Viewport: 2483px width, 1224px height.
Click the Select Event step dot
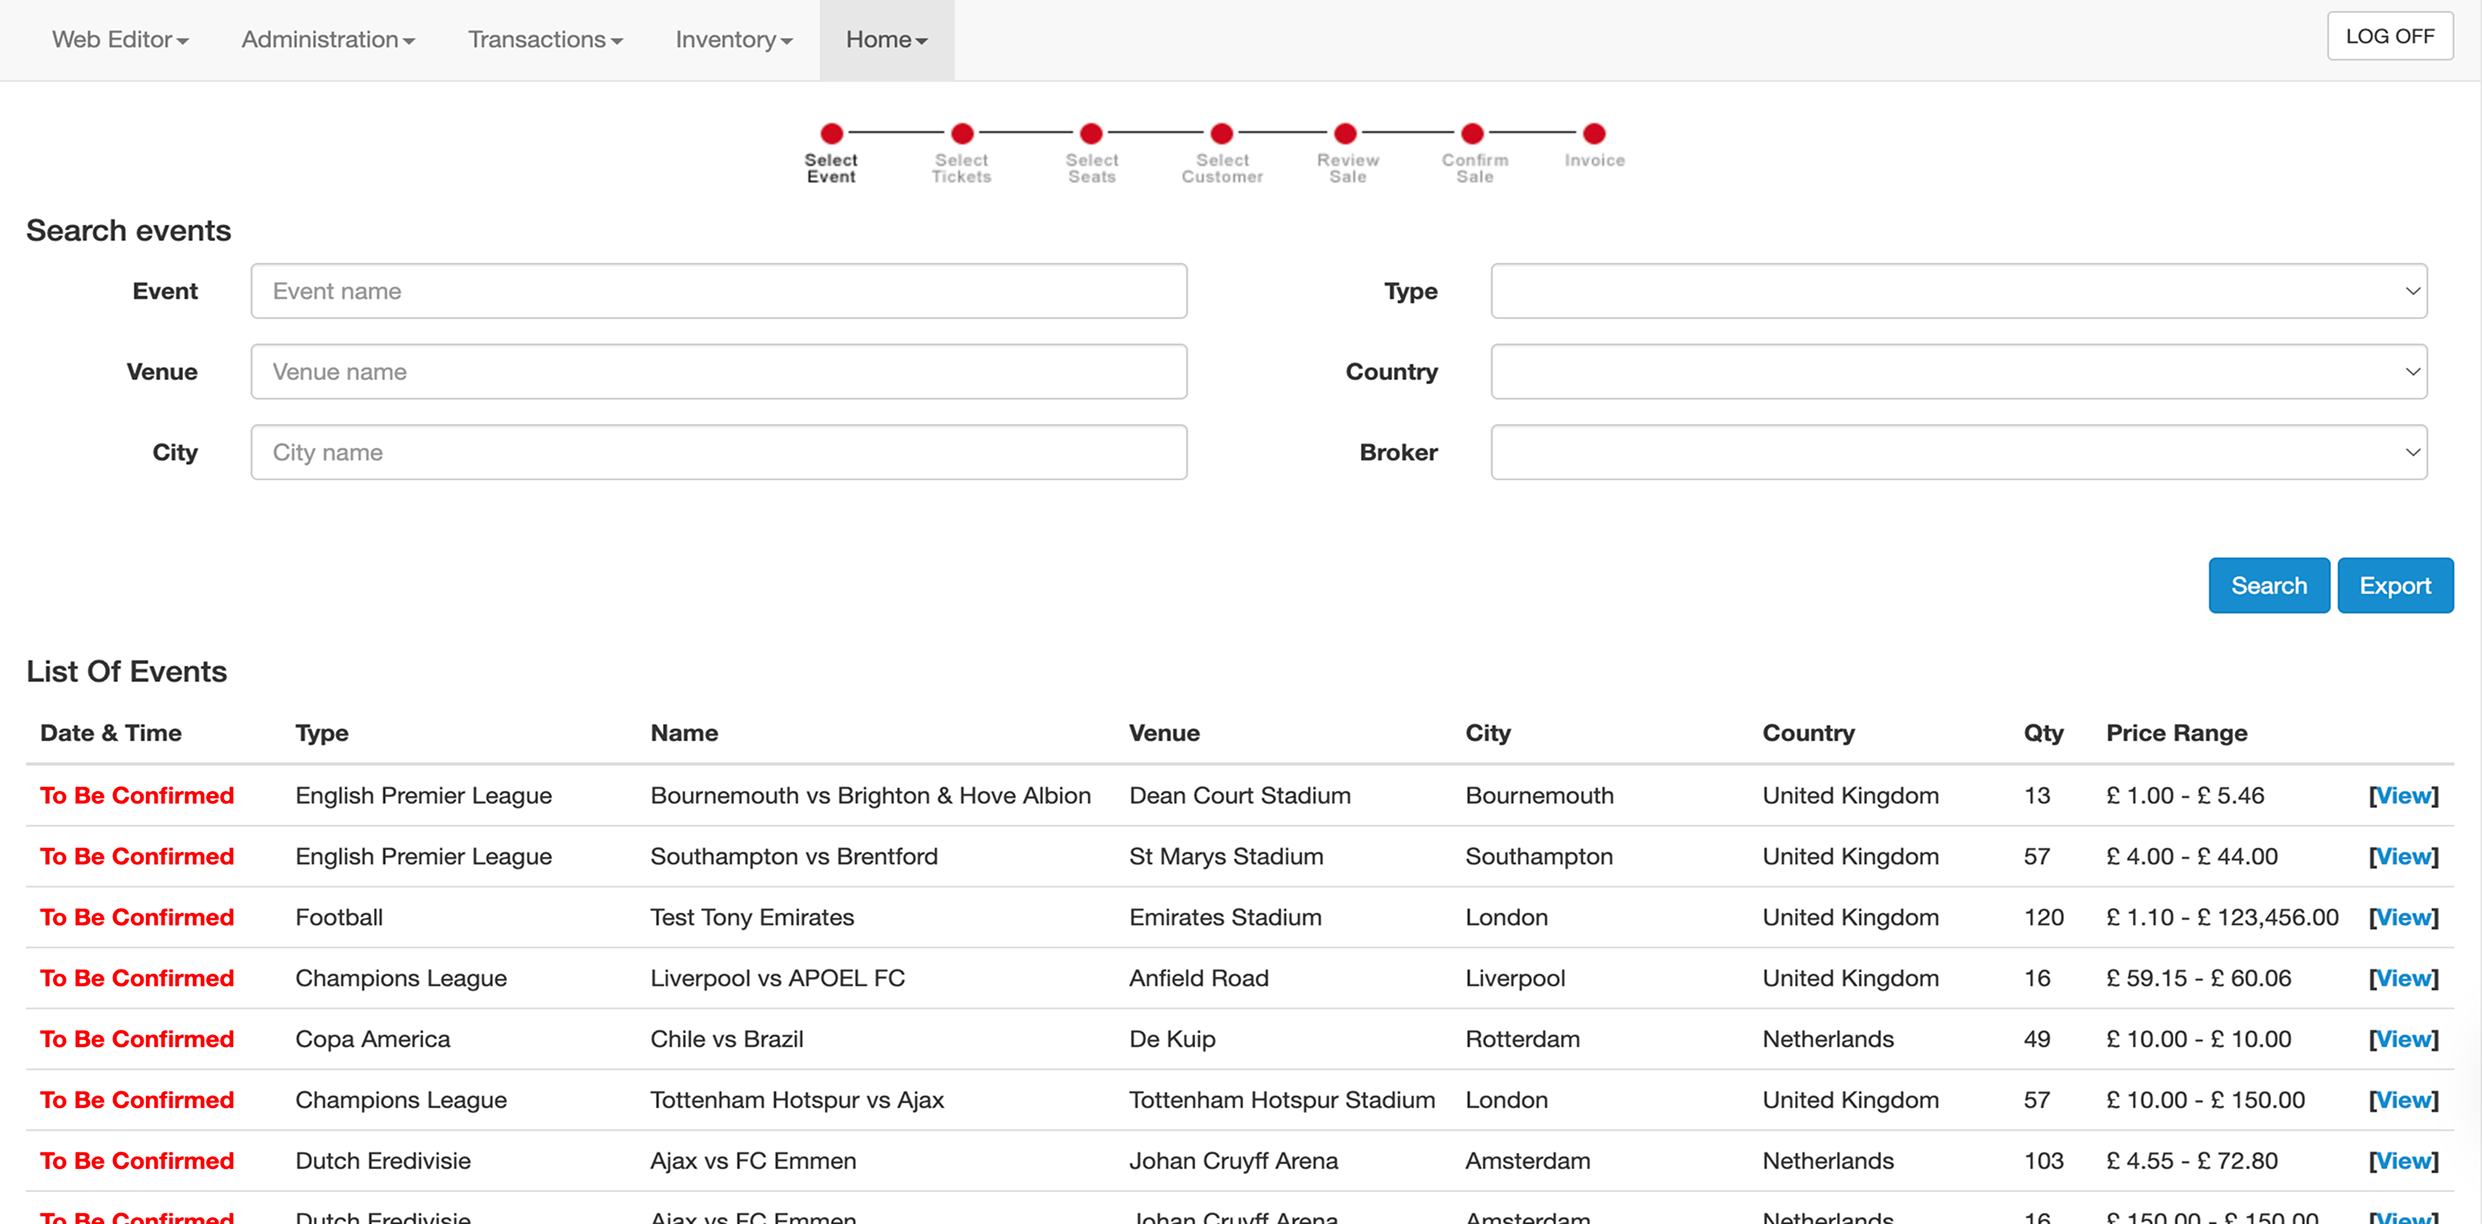point(831,133)
